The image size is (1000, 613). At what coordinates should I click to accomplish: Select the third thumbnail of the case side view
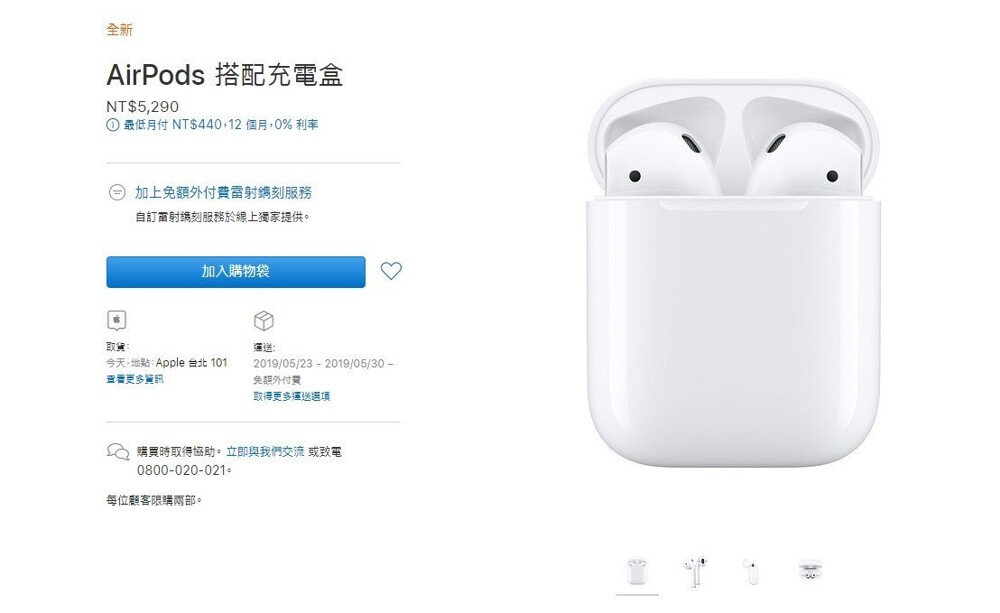pyautogui.click(x=751, y=572)
